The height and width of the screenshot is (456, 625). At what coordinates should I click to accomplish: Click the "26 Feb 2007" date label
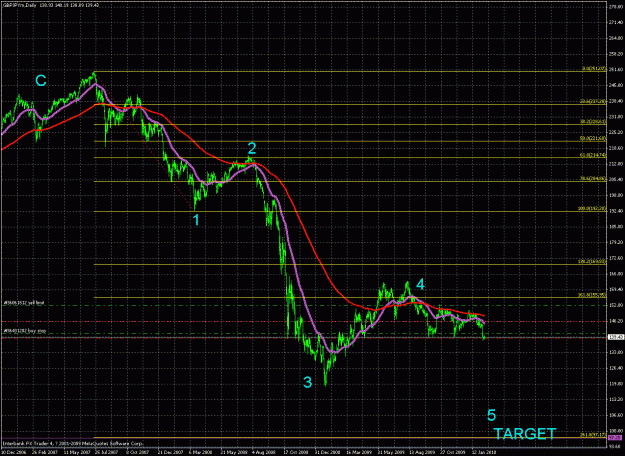click(x=43, y=452)
